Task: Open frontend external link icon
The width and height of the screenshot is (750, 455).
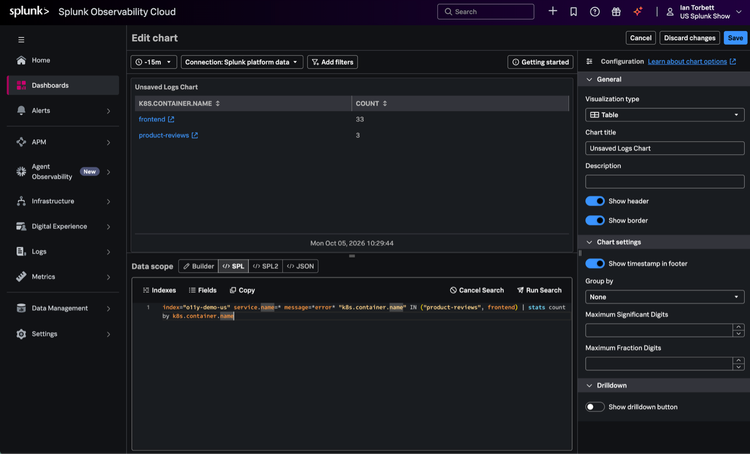Action: 171,119
